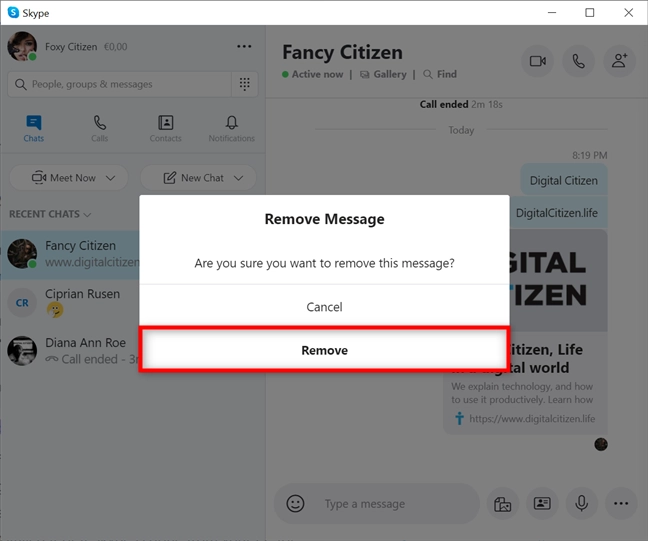Click Find in the chat header
648x541 pixels.
tap(440, 74)
